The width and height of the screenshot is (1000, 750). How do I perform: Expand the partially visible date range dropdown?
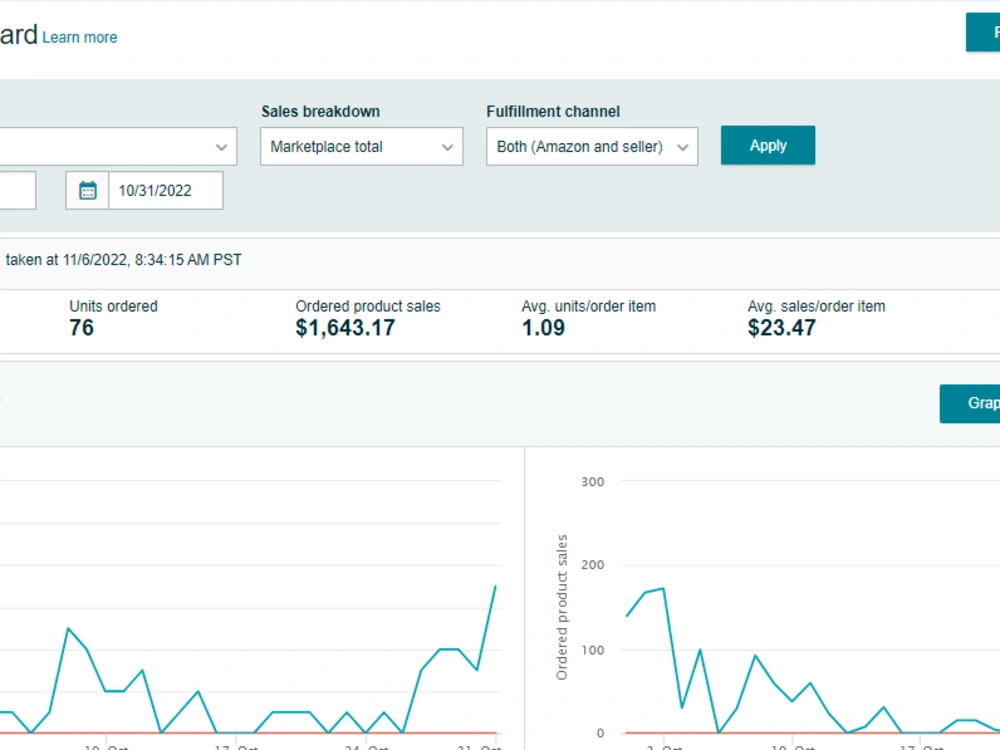click(x=118, y=147)
